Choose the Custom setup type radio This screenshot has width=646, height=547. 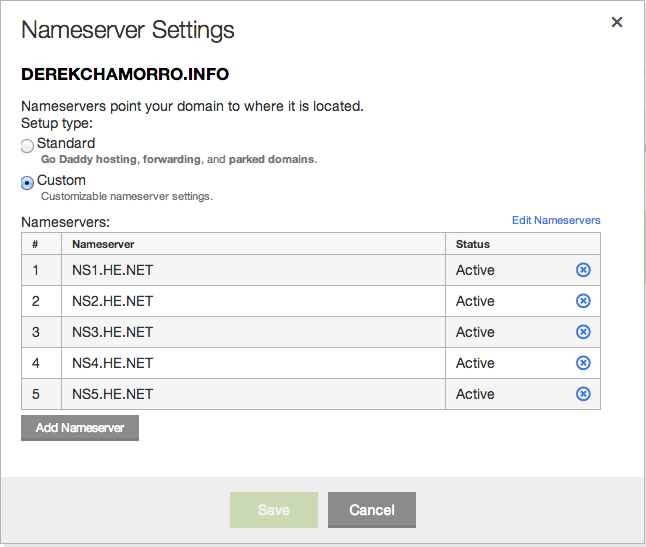[x=27, y=182]
